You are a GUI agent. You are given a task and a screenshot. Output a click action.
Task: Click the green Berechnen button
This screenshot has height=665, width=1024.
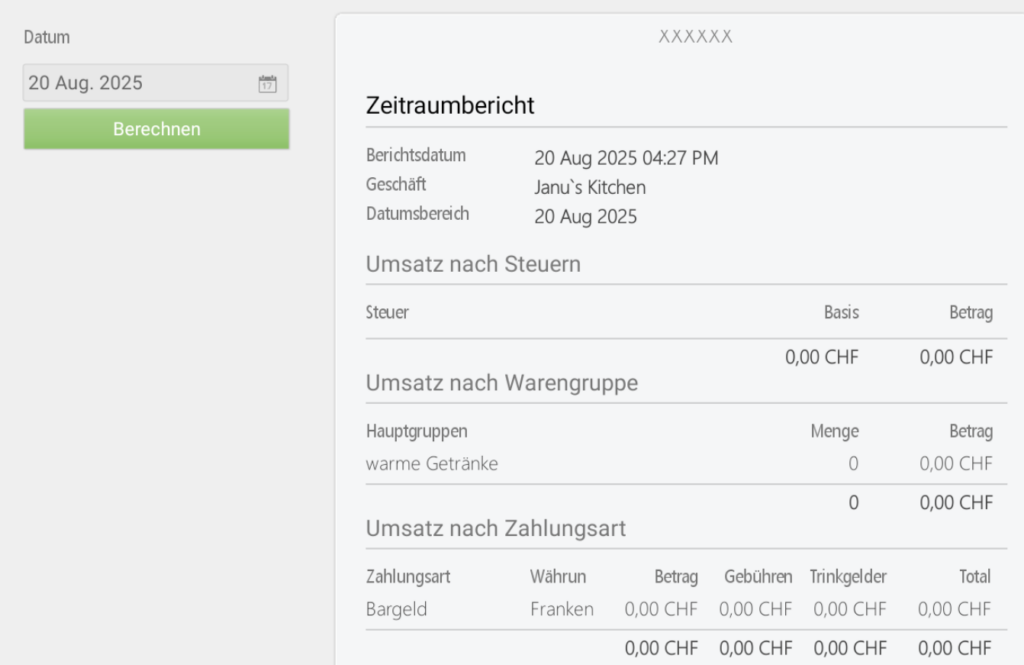click(x=157, y=129)
